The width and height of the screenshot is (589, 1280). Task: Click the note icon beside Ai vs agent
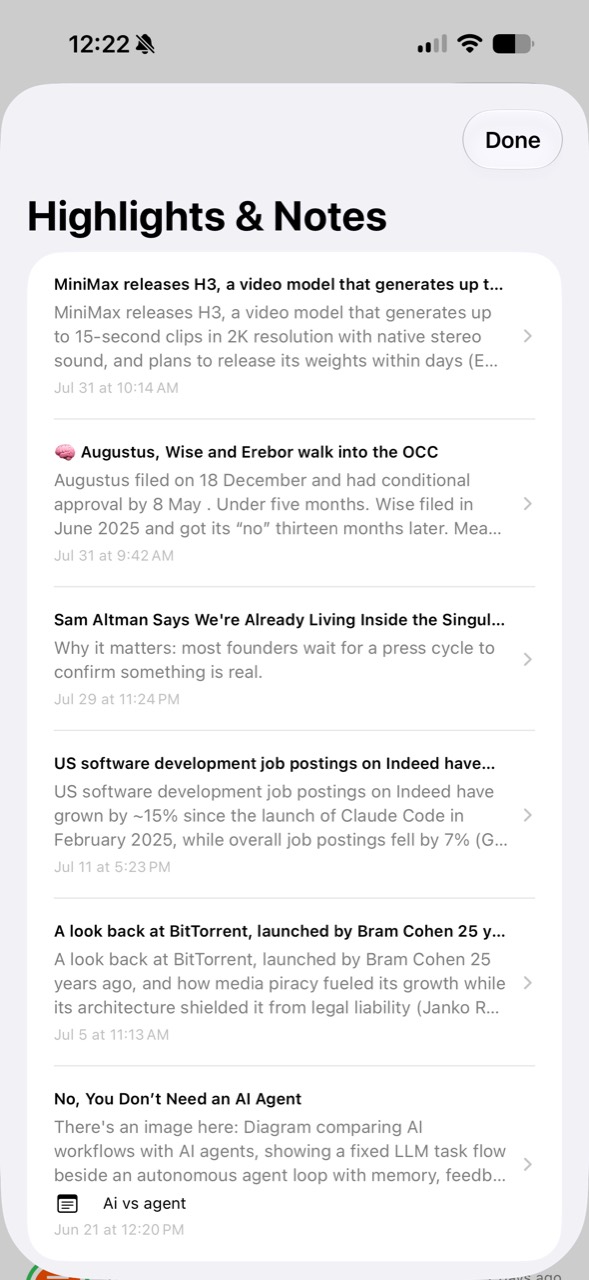coord(66,1204)
